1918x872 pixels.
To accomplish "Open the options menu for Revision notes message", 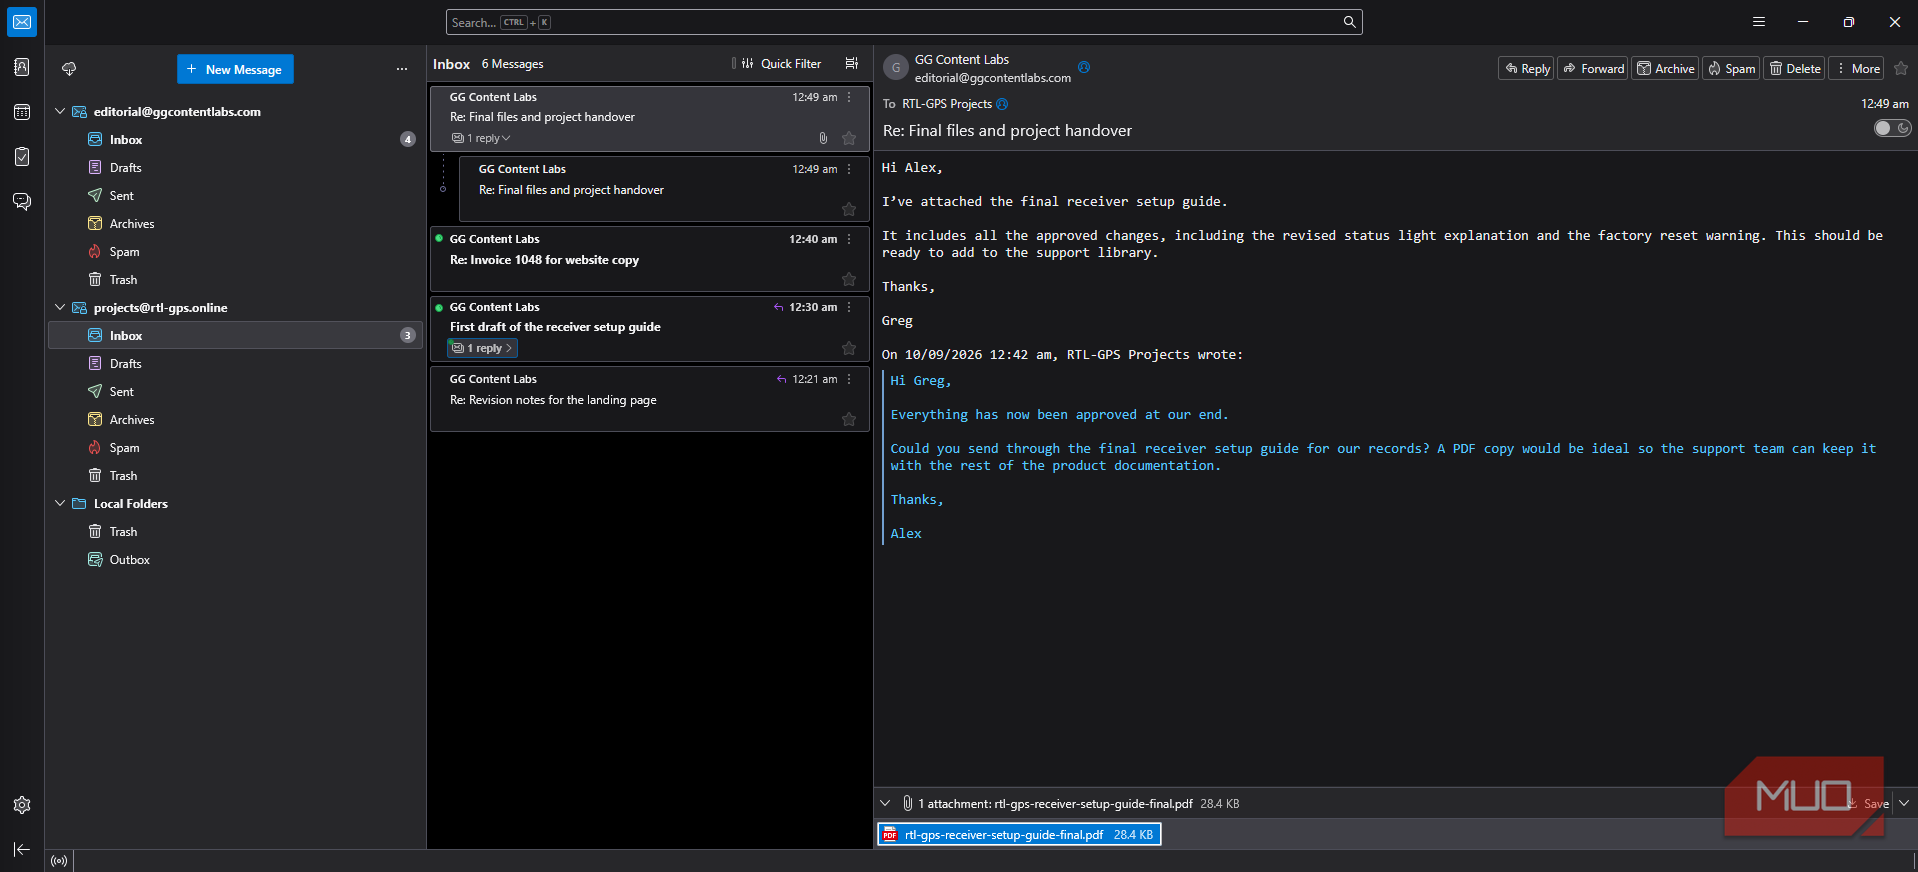I will coord(850,379).
